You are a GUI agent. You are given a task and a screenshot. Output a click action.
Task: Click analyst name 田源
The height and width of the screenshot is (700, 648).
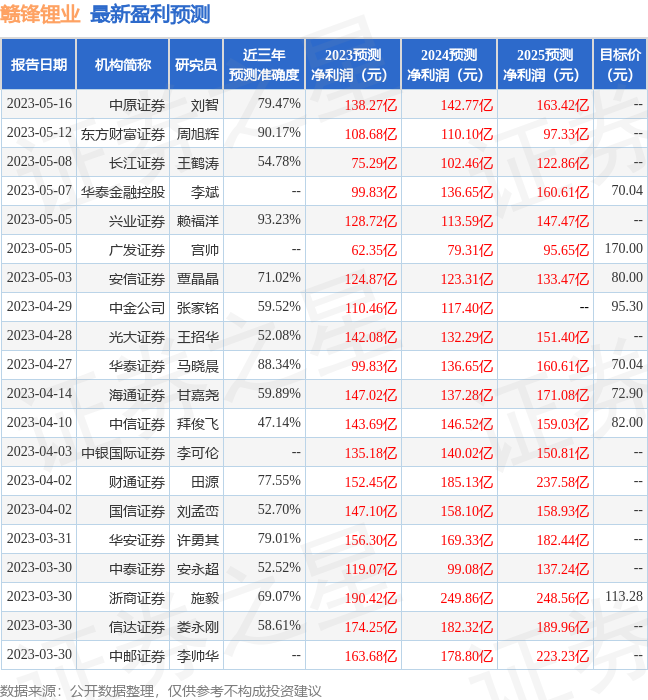205,483
